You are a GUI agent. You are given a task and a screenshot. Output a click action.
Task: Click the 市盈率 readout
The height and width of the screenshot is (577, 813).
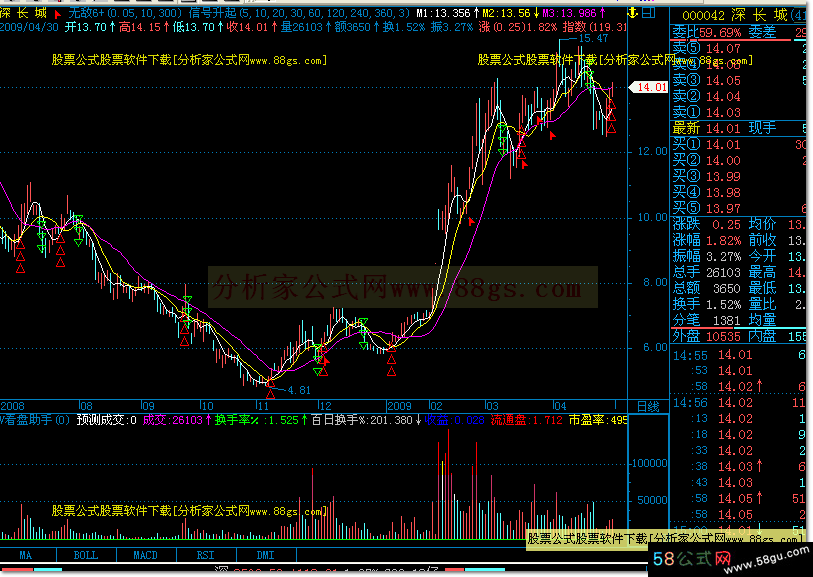pyautogui.click(x=598, y=420)
